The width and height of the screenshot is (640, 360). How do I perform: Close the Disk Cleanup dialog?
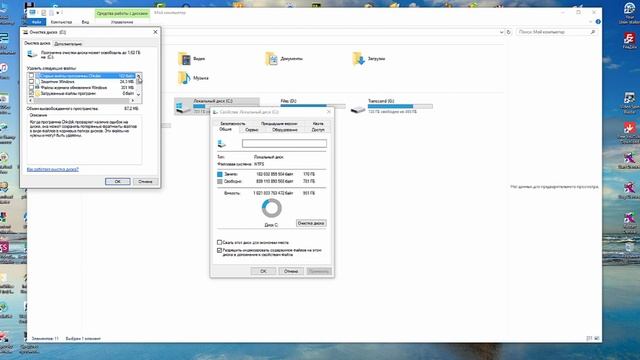coord(155,32)
